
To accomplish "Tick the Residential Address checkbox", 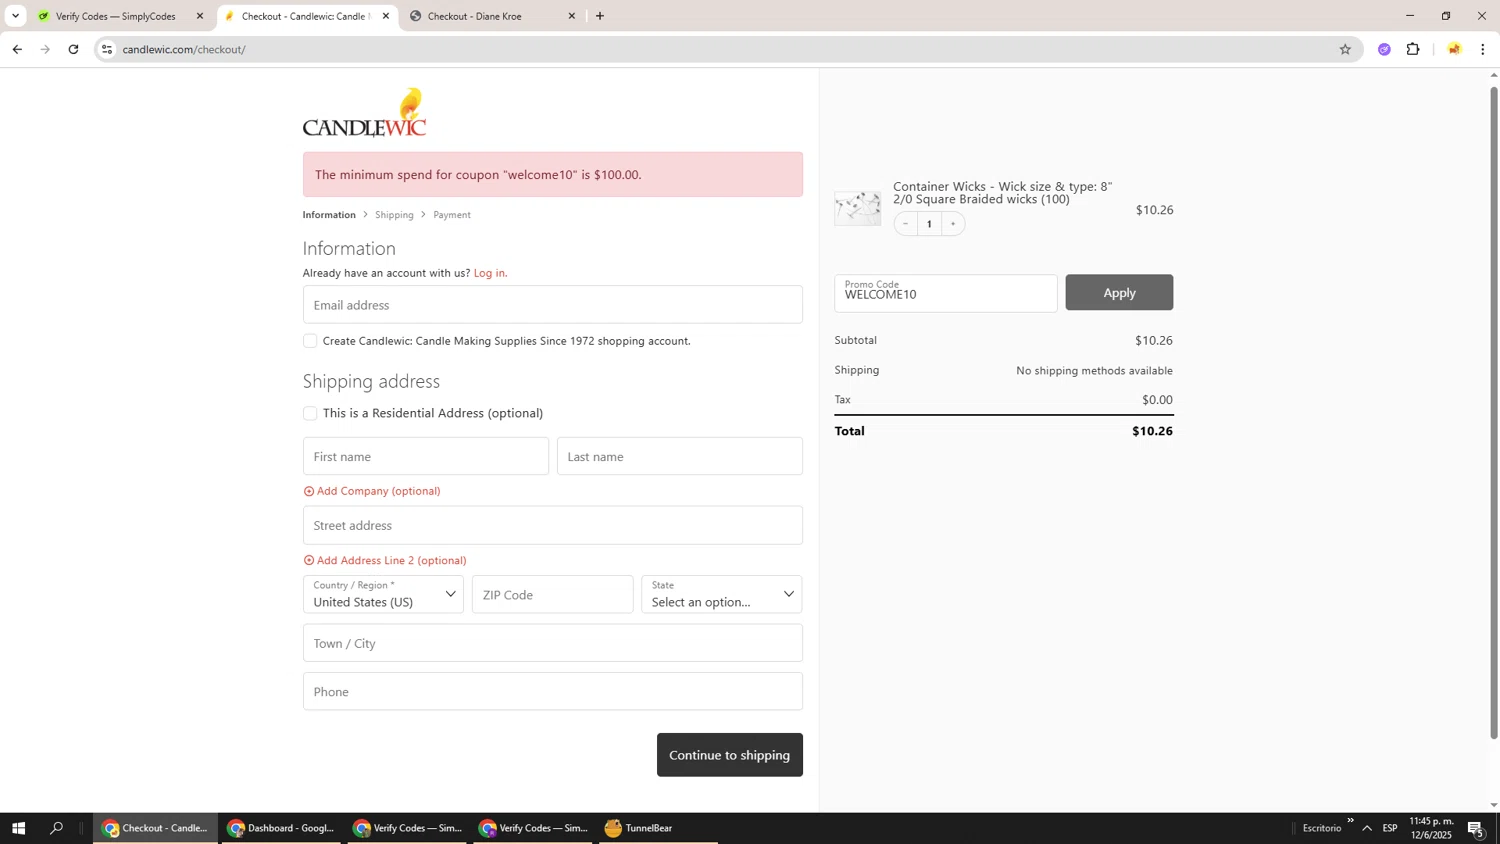I will point(310,413).
